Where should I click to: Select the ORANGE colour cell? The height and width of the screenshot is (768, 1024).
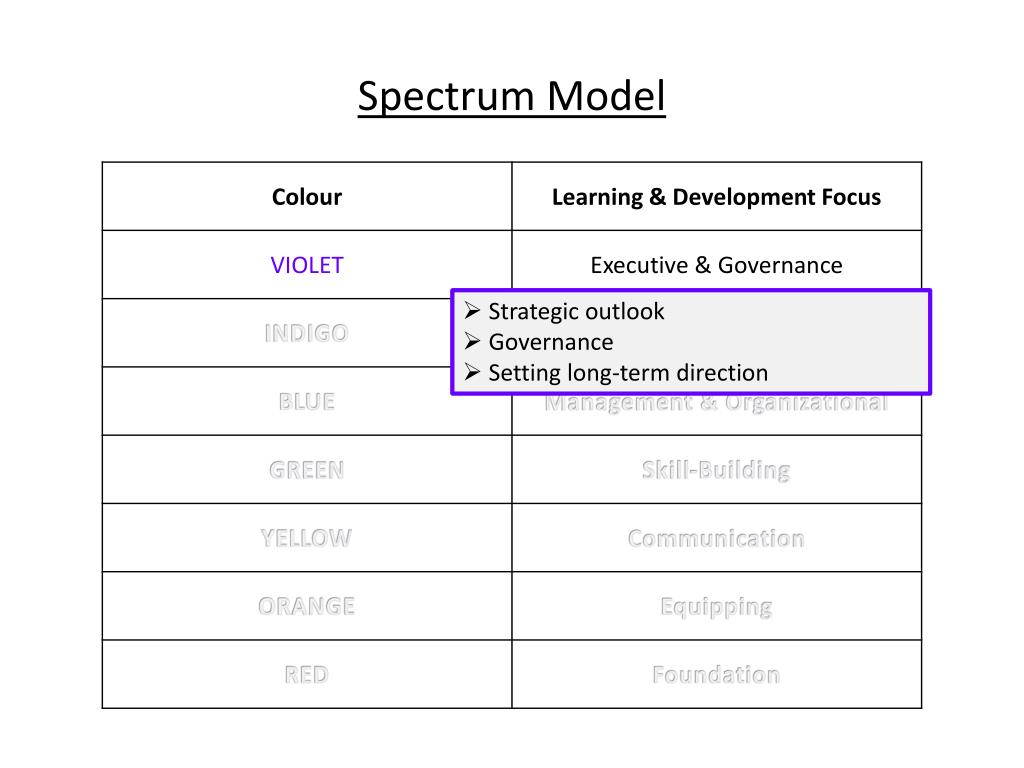(307, 606)
